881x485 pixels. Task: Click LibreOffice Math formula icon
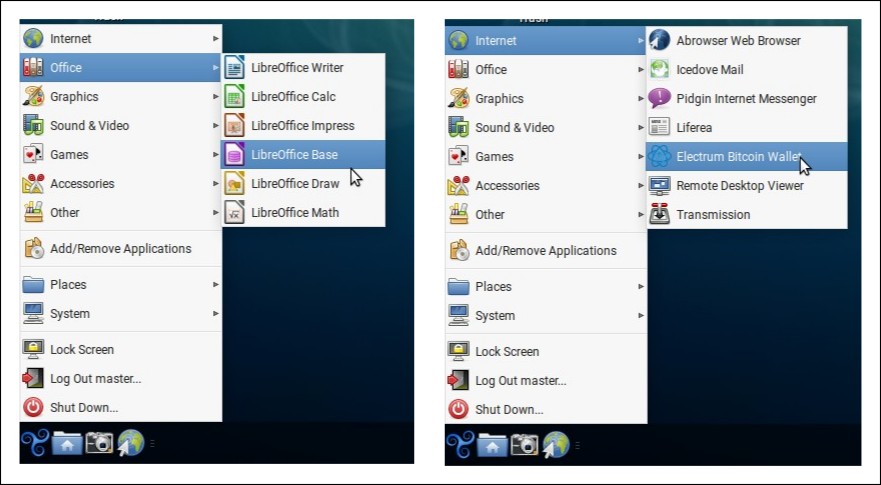point(234,213)
